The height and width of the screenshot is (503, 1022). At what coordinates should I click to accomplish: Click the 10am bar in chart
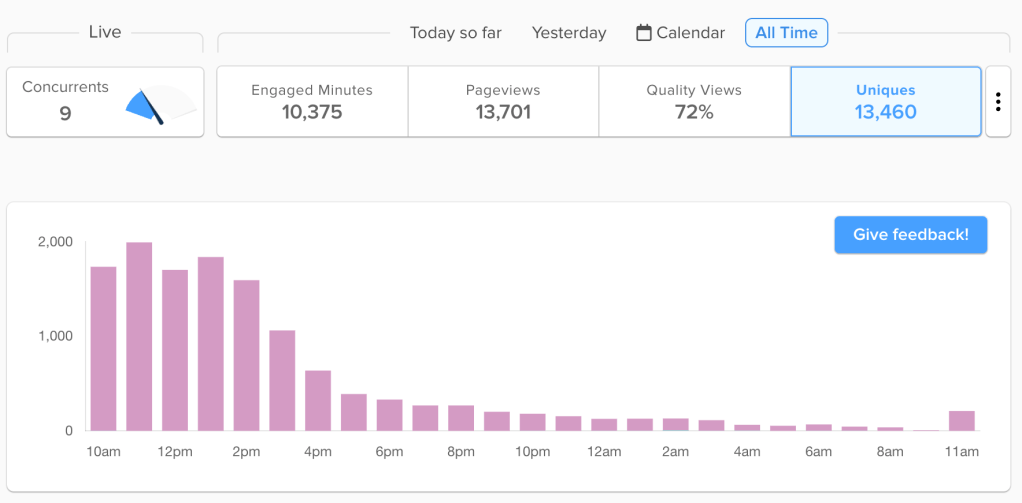[104, 348]
